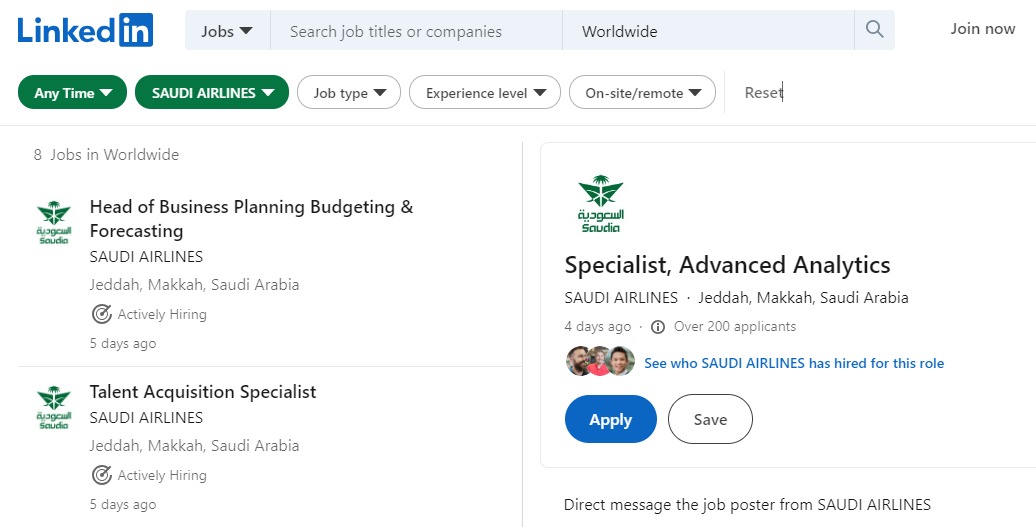Click the LinkedIn logo
Image resolution: width=1036 pixels, height=527 pixels.
click(85, 31)
